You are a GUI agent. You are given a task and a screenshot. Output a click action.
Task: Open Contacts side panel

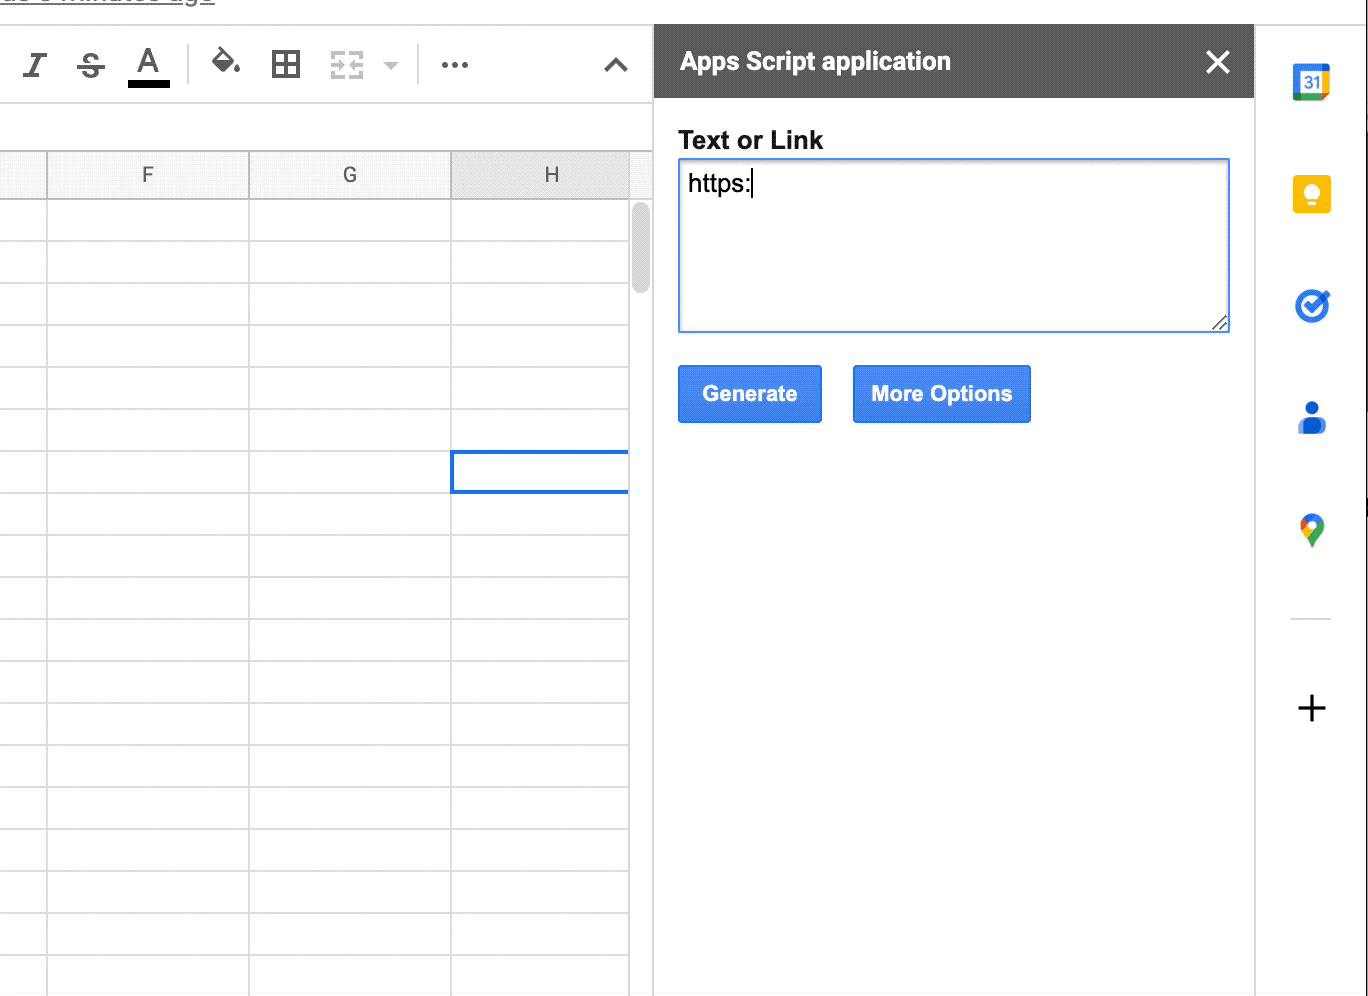[1311, 418]
